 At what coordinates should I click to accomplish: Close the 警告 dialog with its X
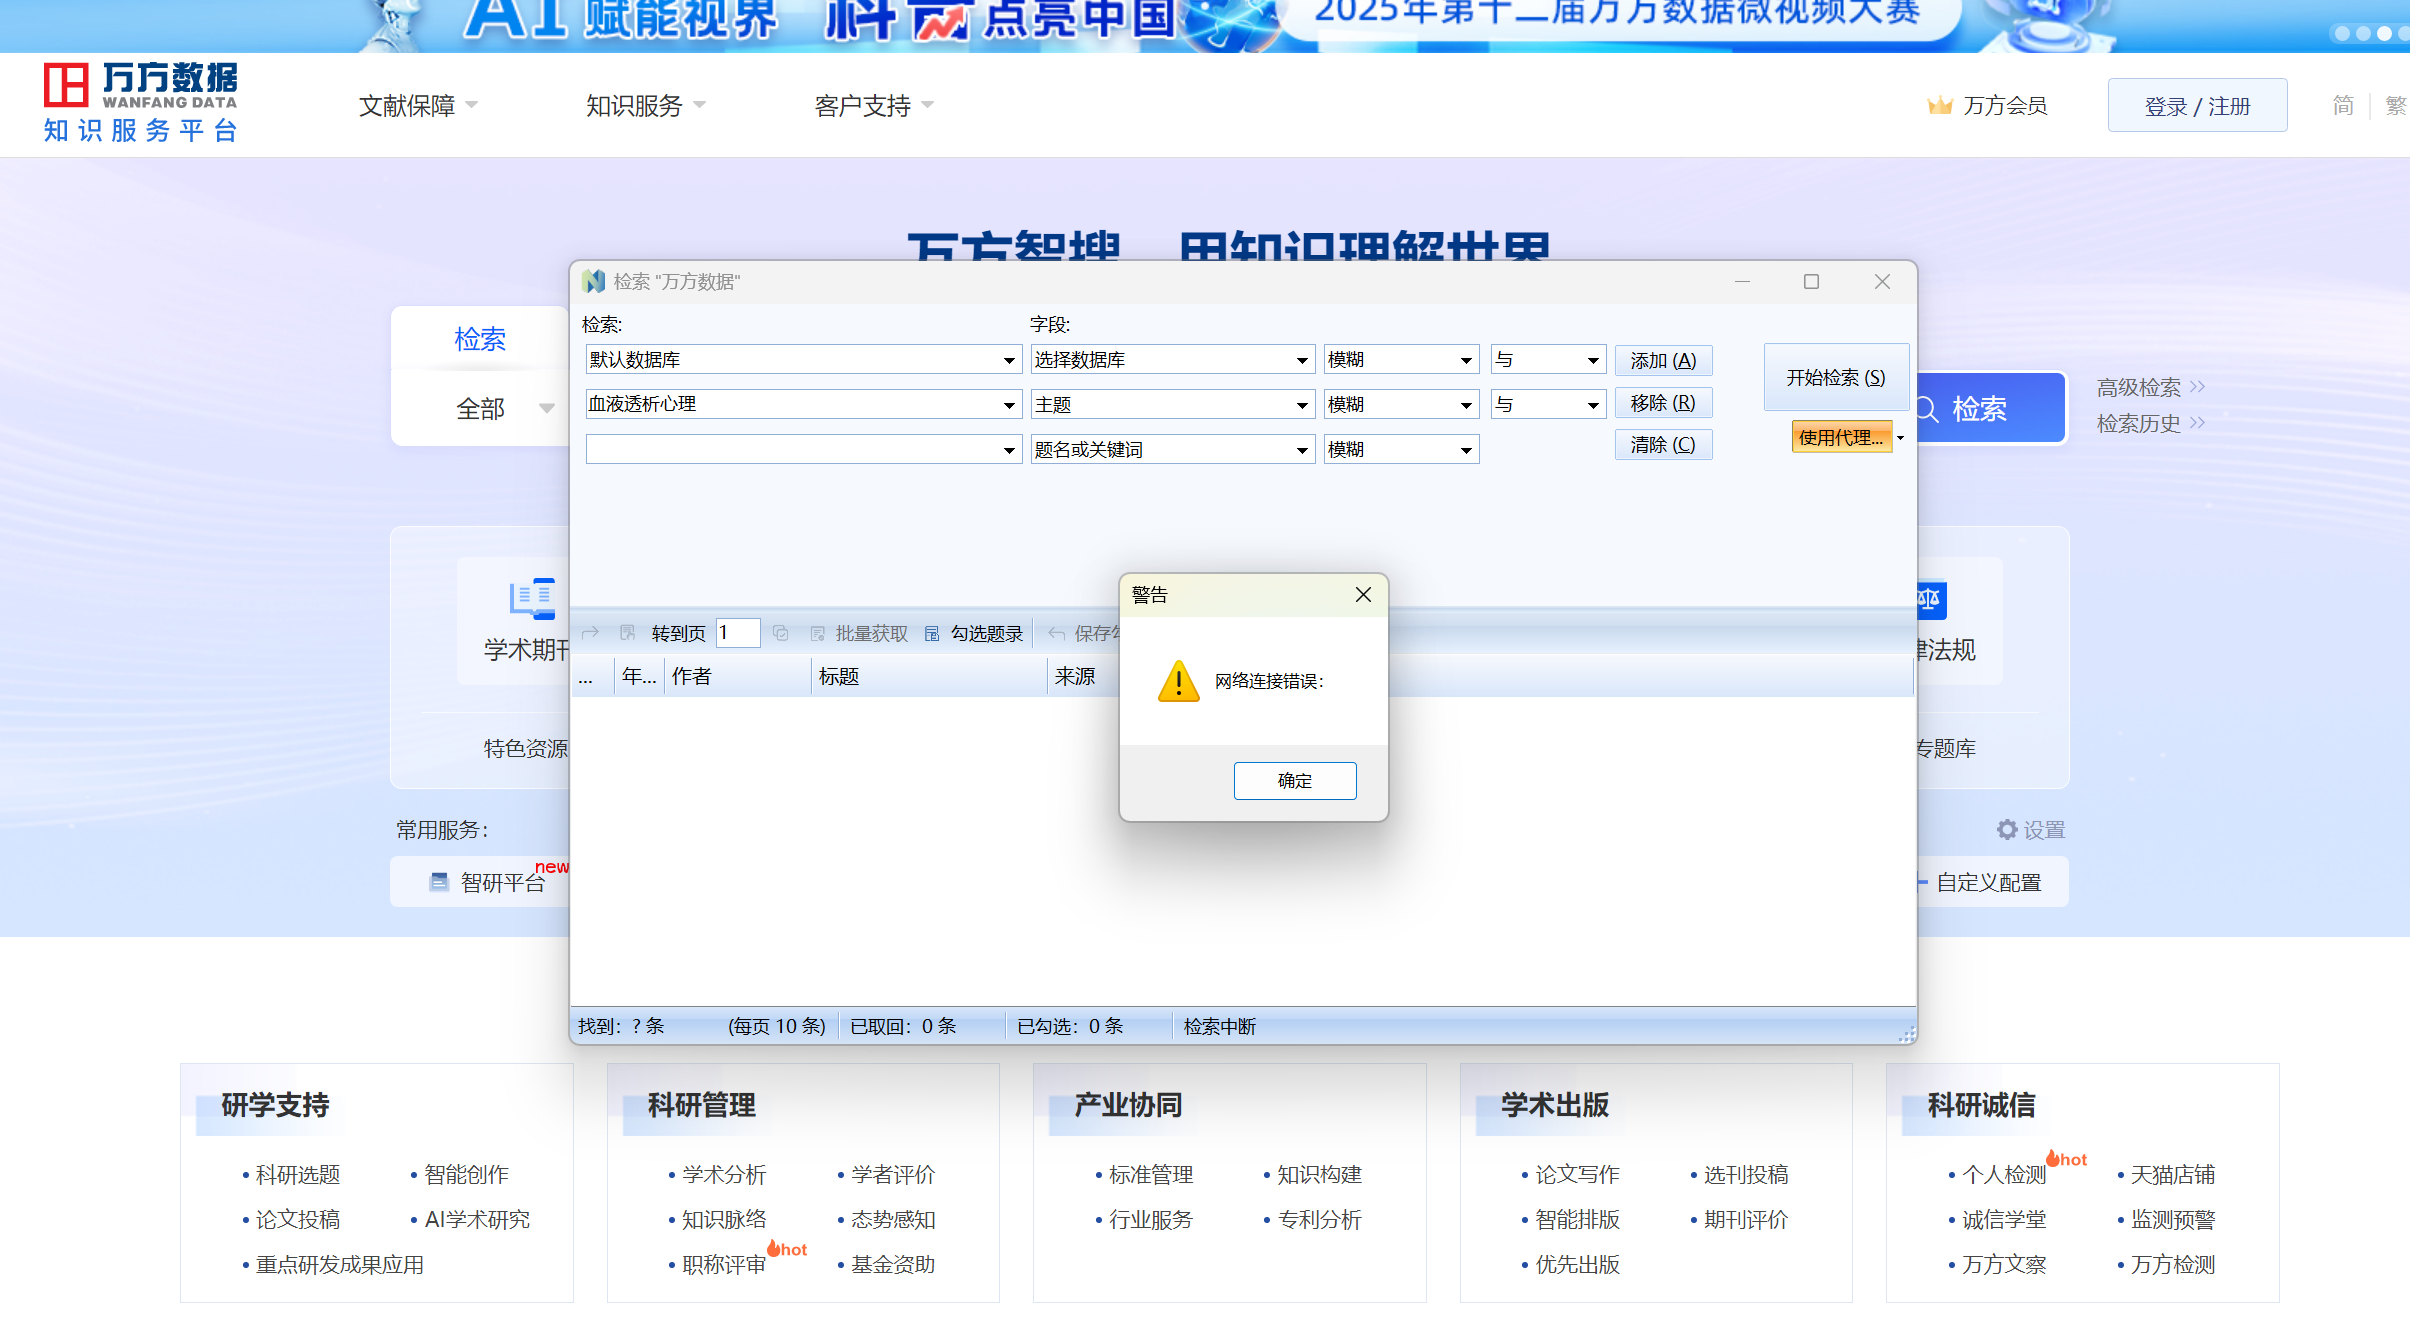(x=1363, y=595)
